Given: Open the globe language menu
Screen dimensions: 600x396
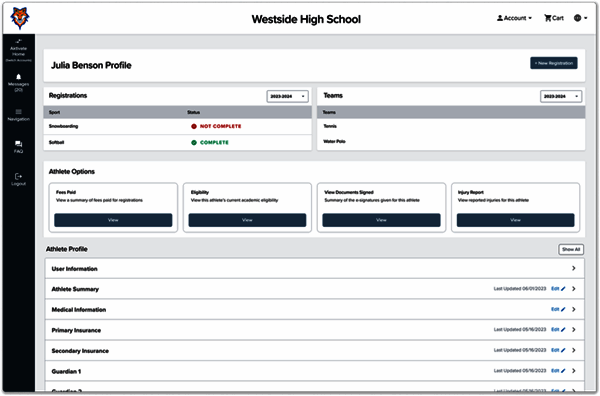Looking at the screenshot, I should pos(580,18).
